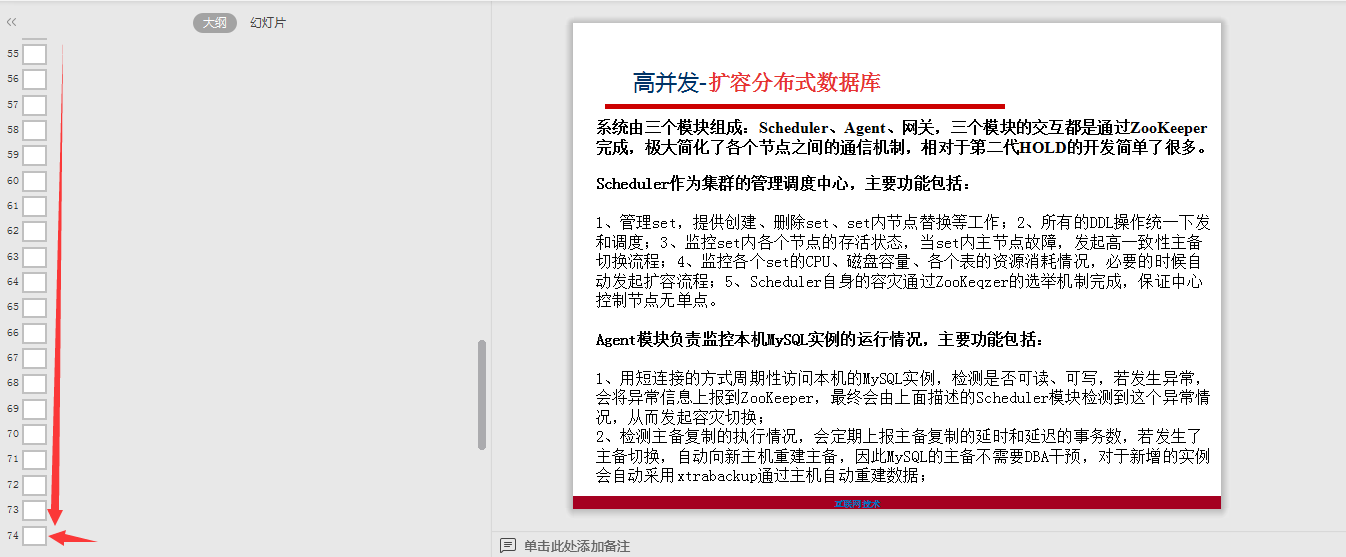Click the footer text 互联网技术 on the slide
Viewport: 1346px width, 557px height.
click(858, 503)
